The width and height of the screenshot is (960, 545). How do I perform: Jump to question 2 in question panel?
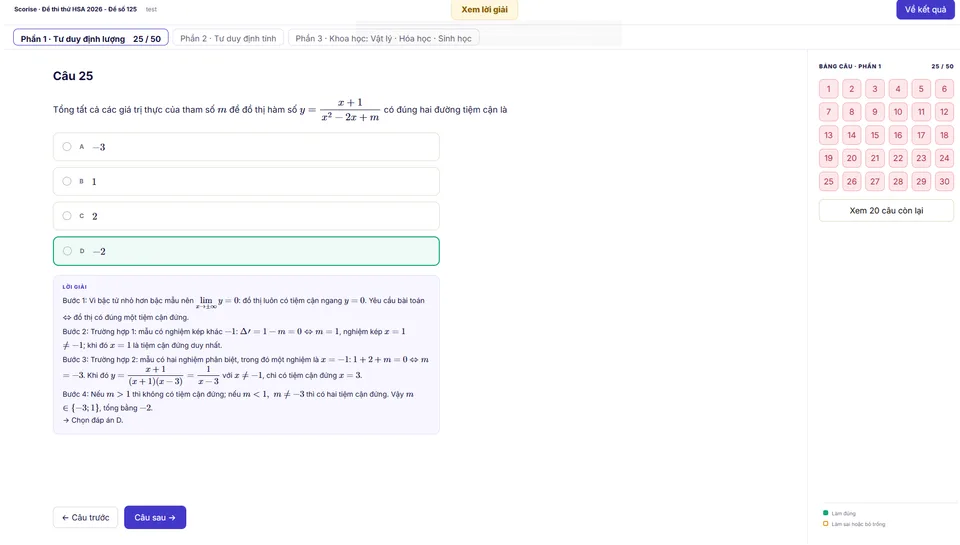(x=852, y=89)
